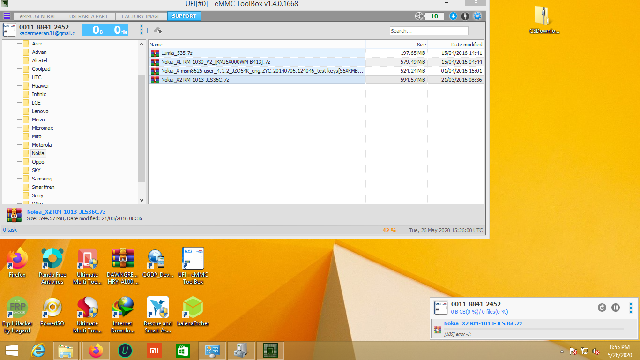Open Windows Start button
Image resolution: width=640 pixels, height=360 pixels.
pos(12,351)
